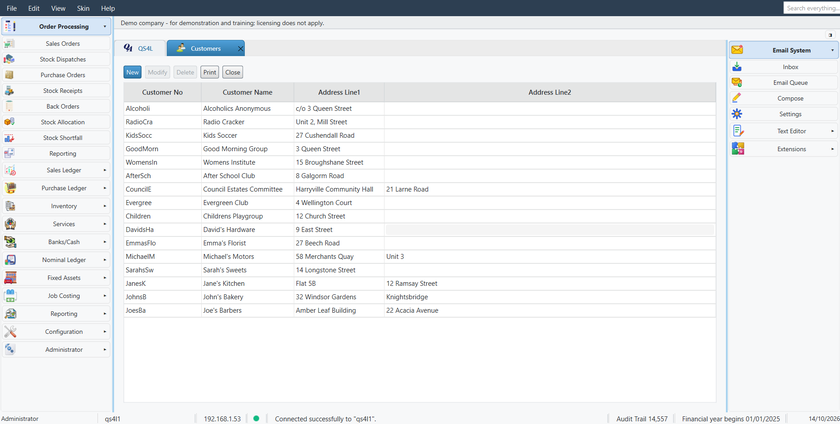Click the Stock Shortfall icon

(x=9, y=138)
